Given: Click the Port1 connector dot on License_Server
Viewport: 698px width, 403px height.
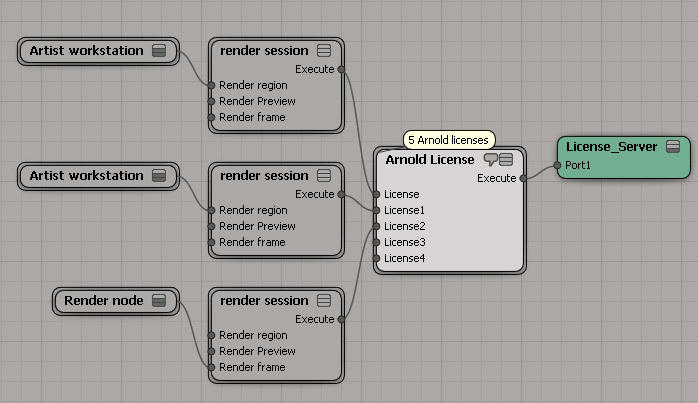Looking at the screenshot, I should point(557,165).
